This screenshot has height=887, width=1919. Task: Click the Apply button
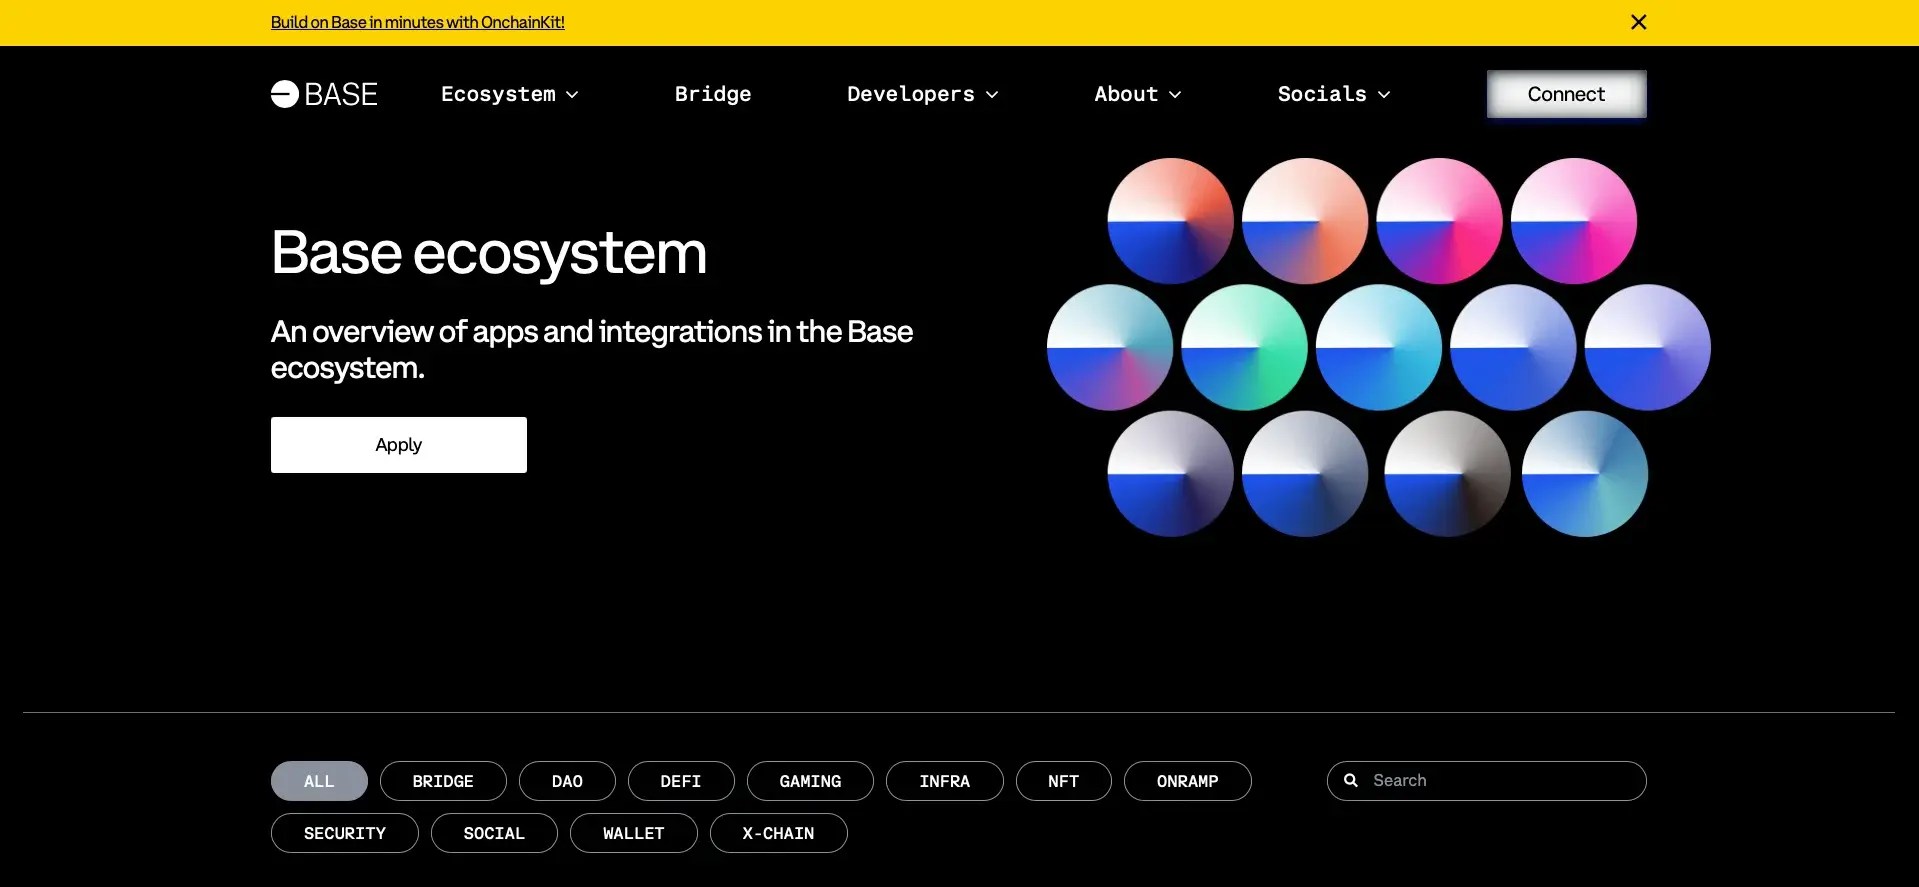[398, 445]
